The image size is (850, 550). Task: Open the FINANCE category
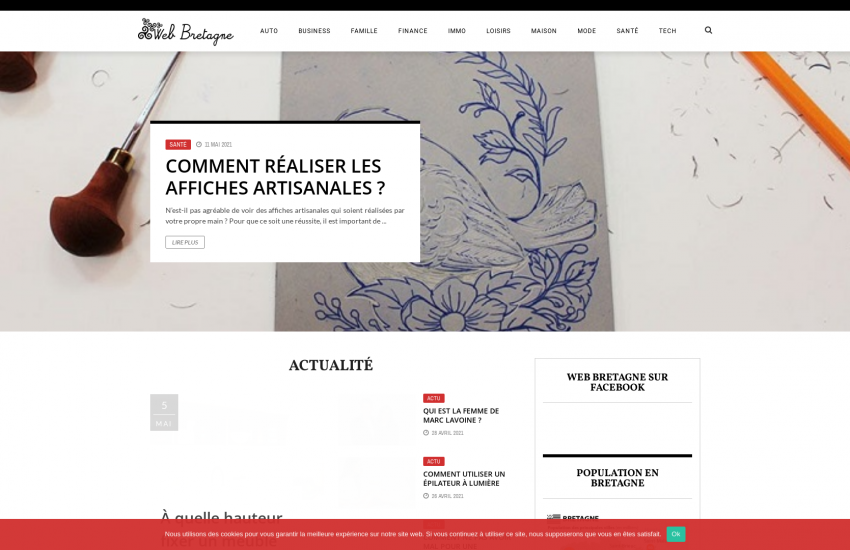pyautogui.click(x=413, y=31)
